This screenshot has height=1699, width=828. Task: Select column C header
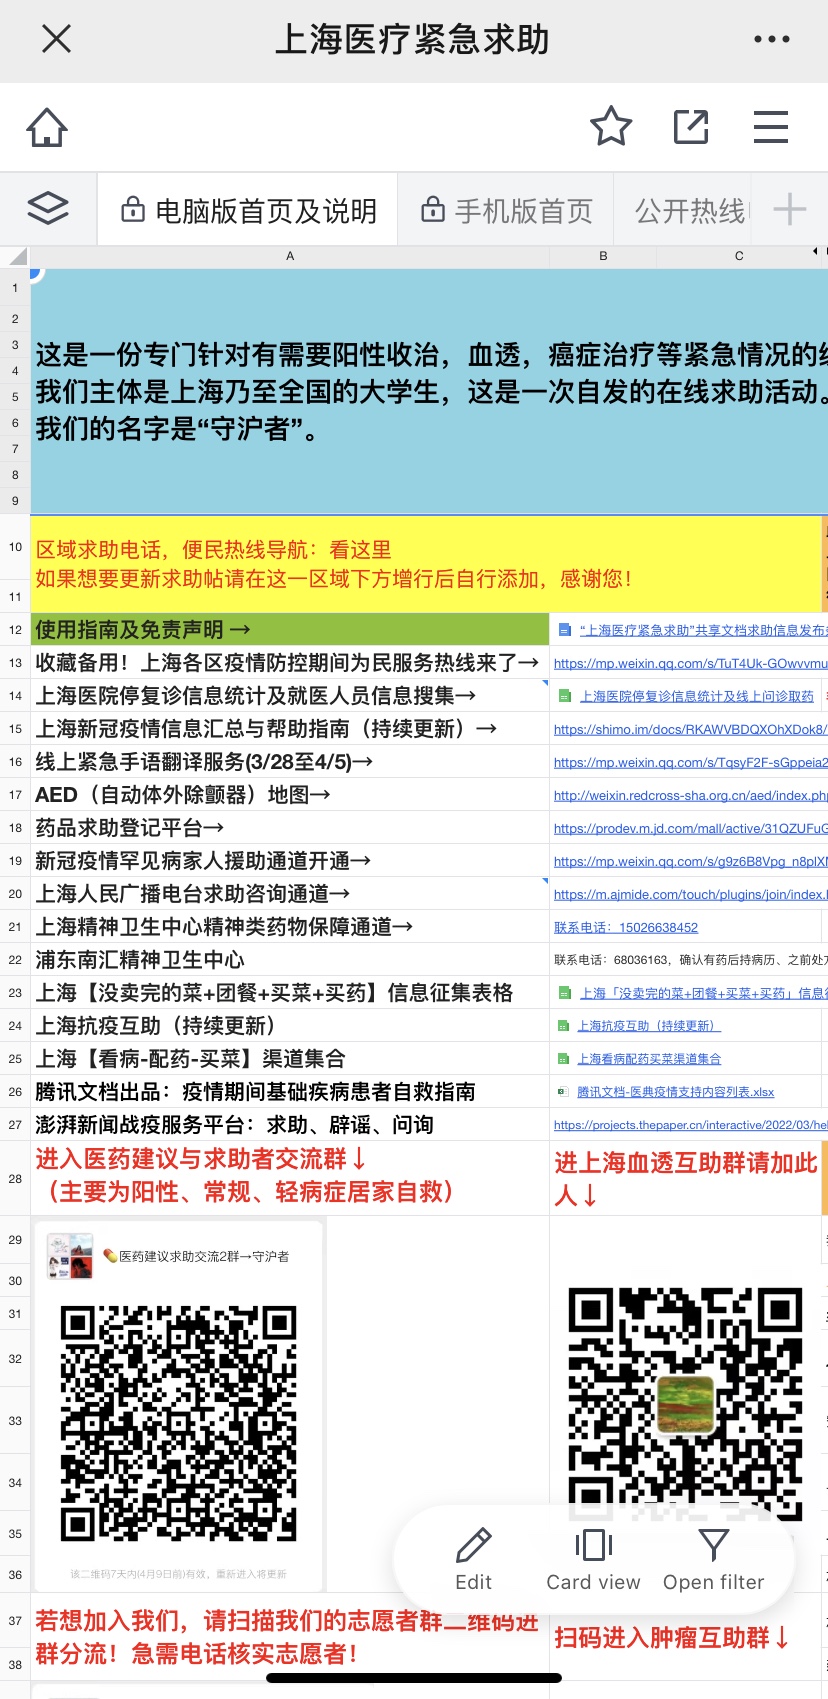(739, 256)
